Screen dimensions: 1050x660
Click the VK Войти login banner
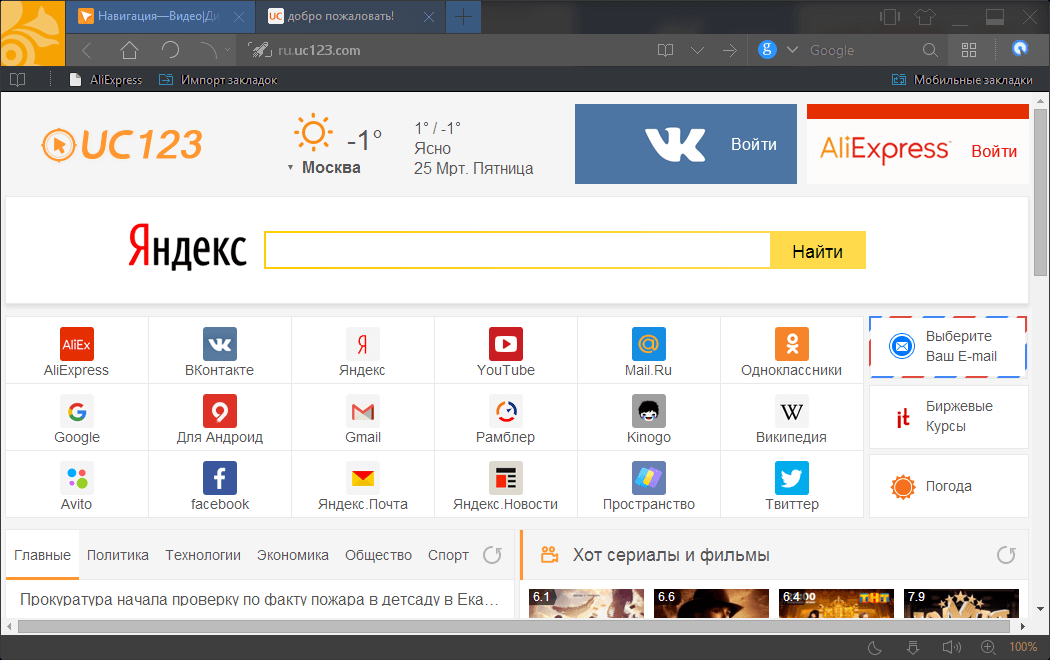(686, 144)
